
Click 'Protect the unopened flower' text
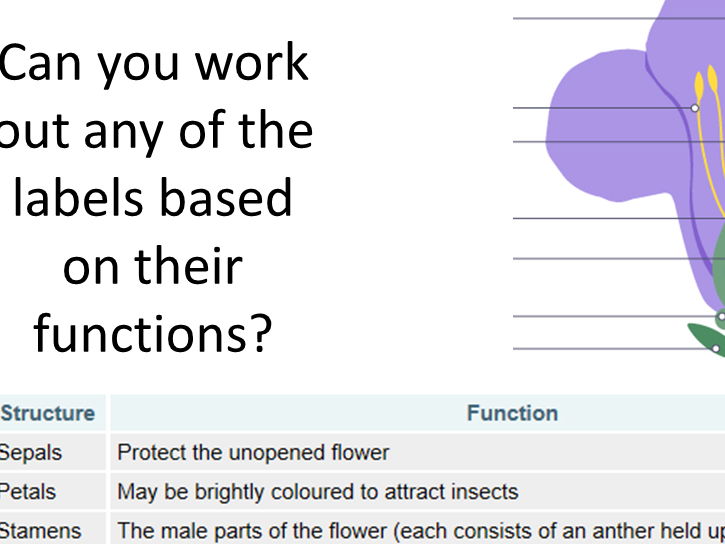253,452
